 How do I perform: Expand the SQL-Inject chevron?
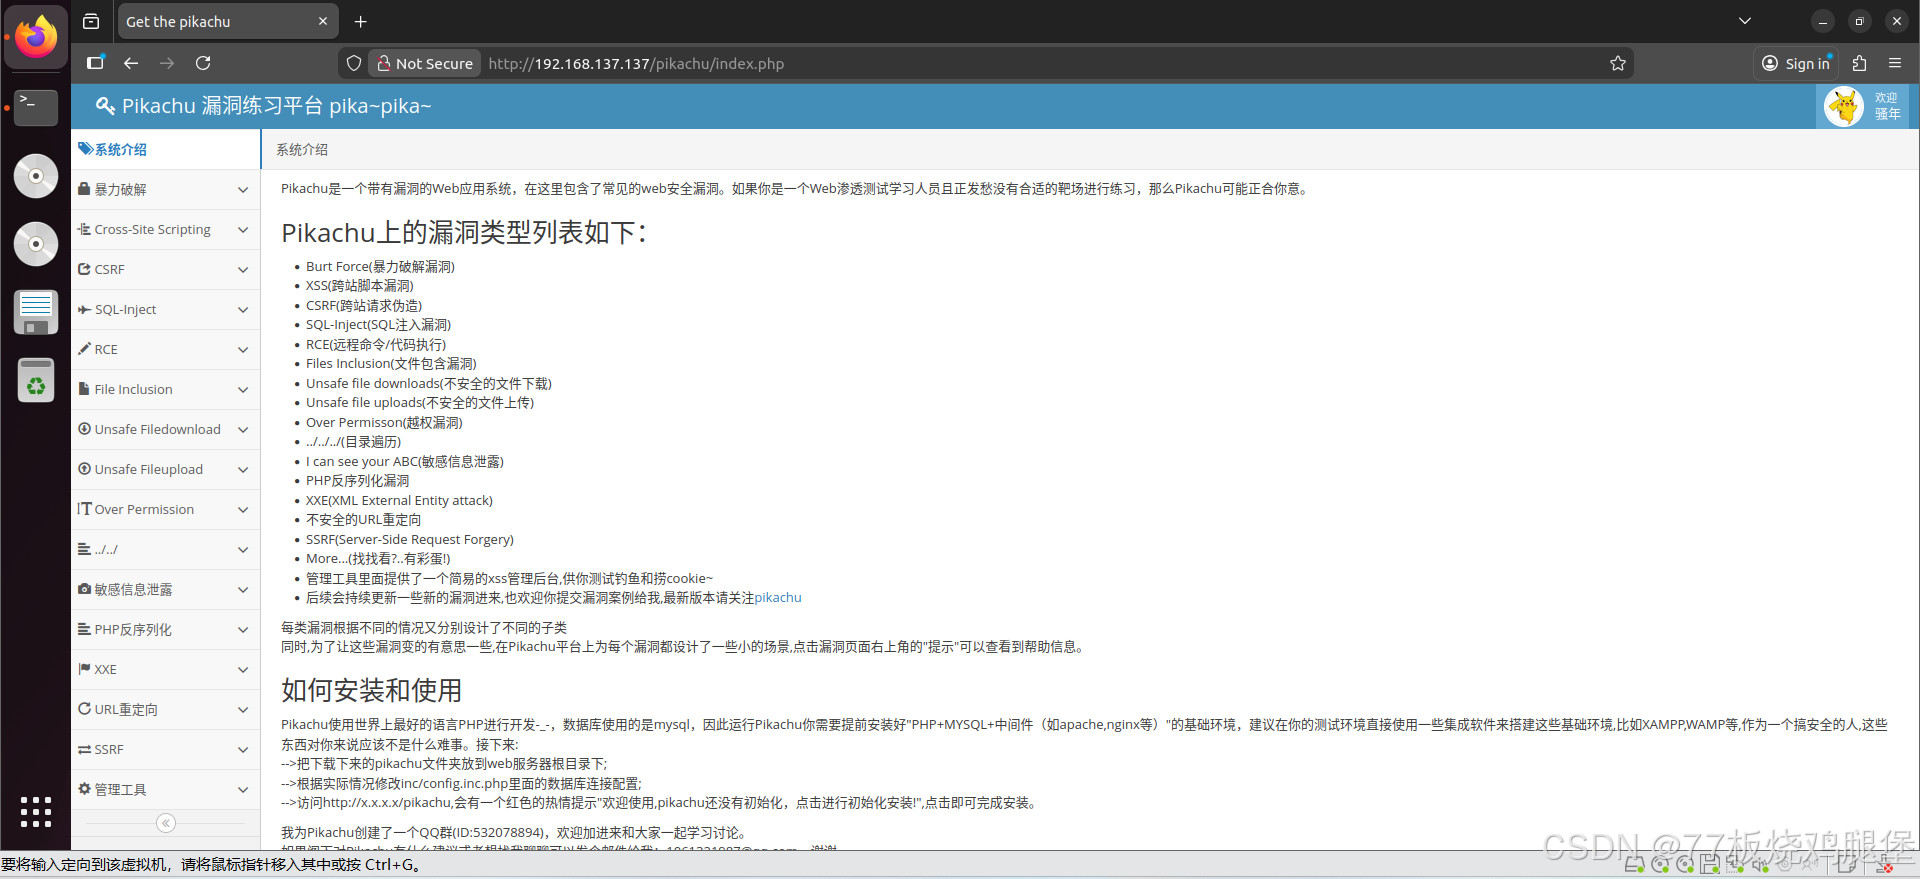[242, 309]
